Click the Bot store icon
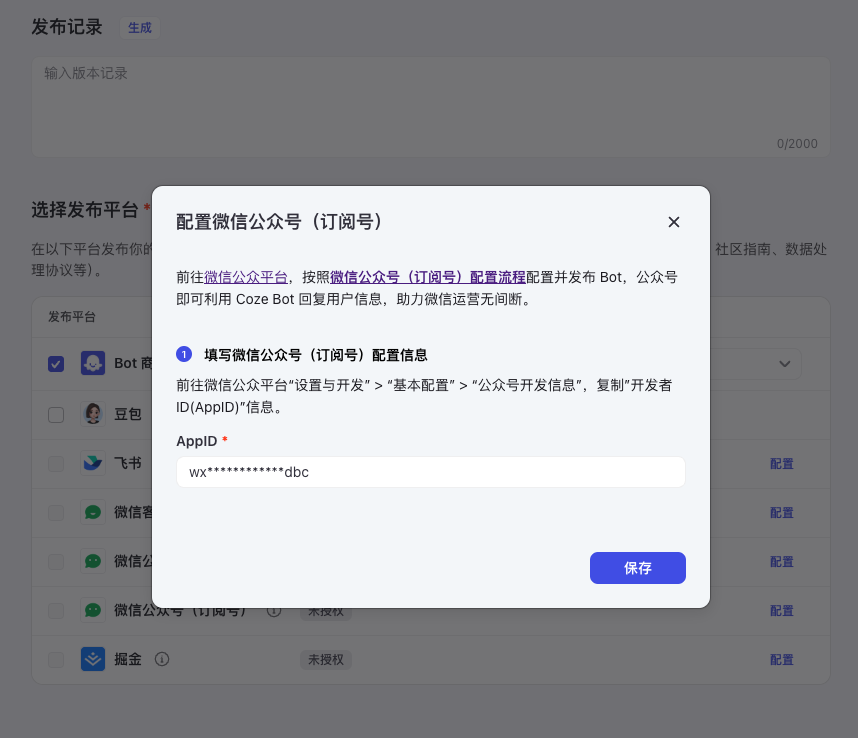Viewport: 858px width, 738px height. (93, 363)
